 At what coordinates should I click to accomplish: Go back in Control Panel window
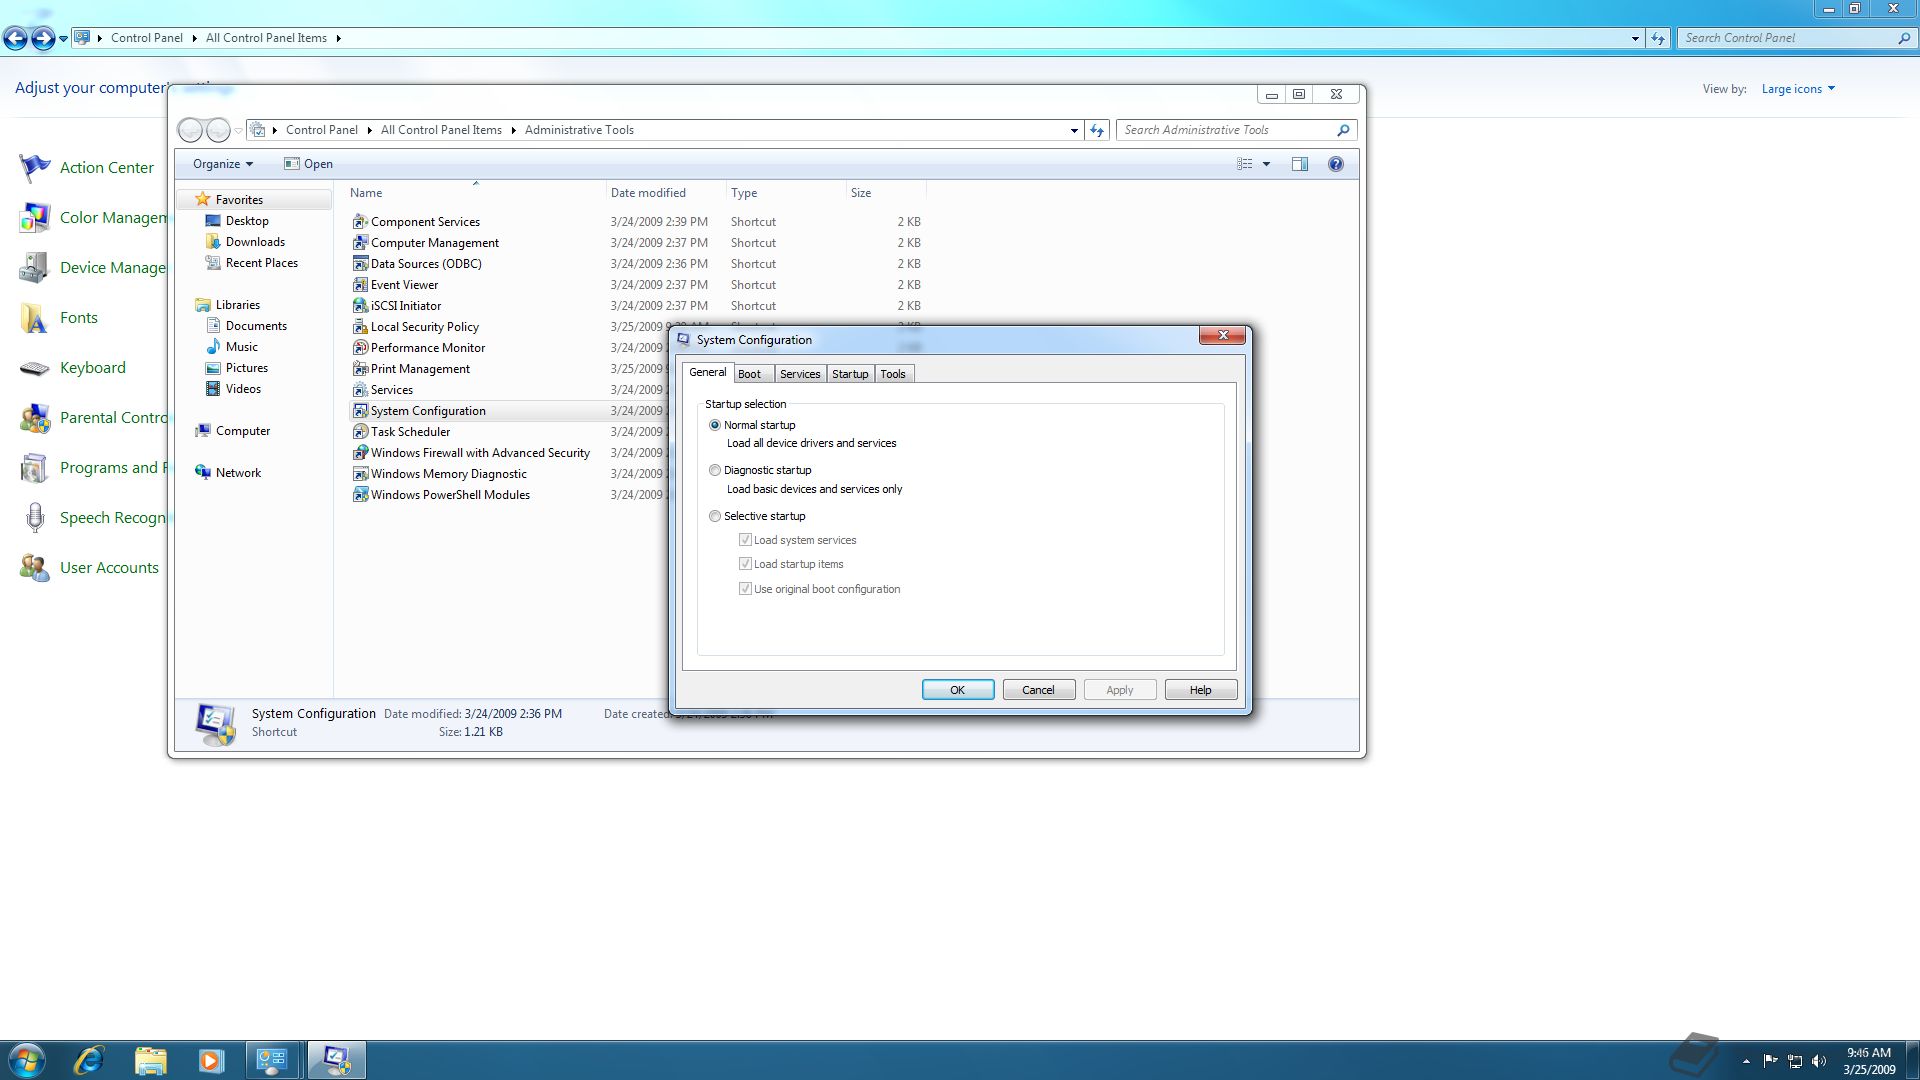pyautogui.click(x=15, y=39)
